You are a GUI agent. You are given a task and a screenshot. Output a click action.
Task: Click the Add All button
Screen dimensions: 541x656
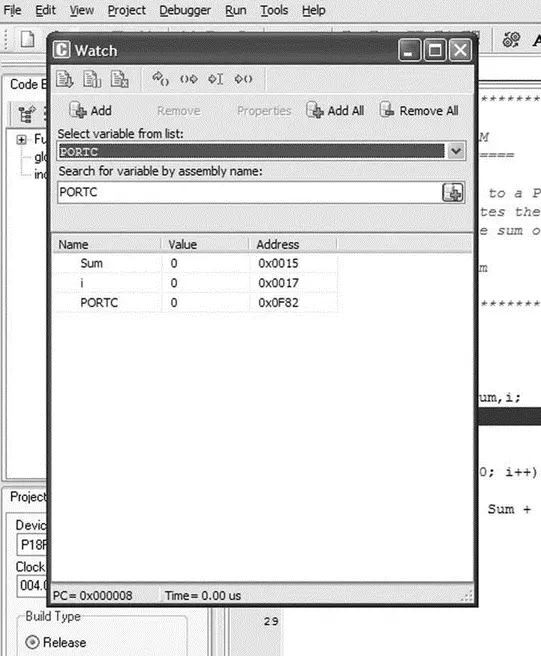coord(335,110)
